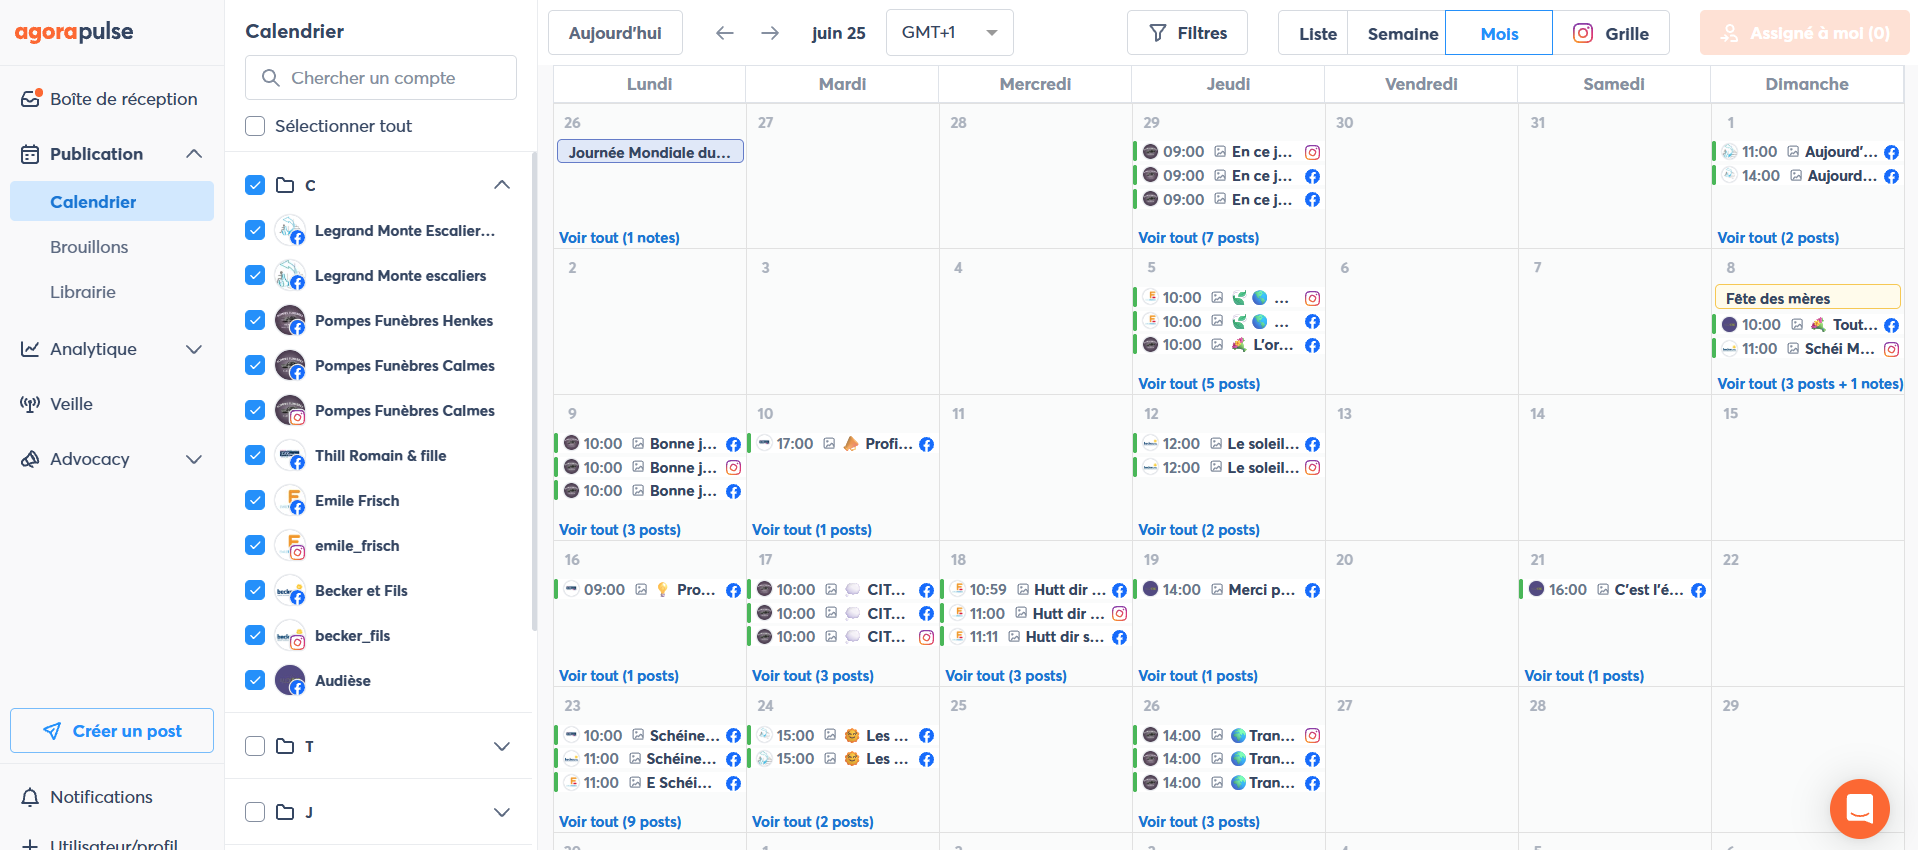1918x850 pixels.
Task: Open Brouillons in sidebar
Action: [89, 247]
